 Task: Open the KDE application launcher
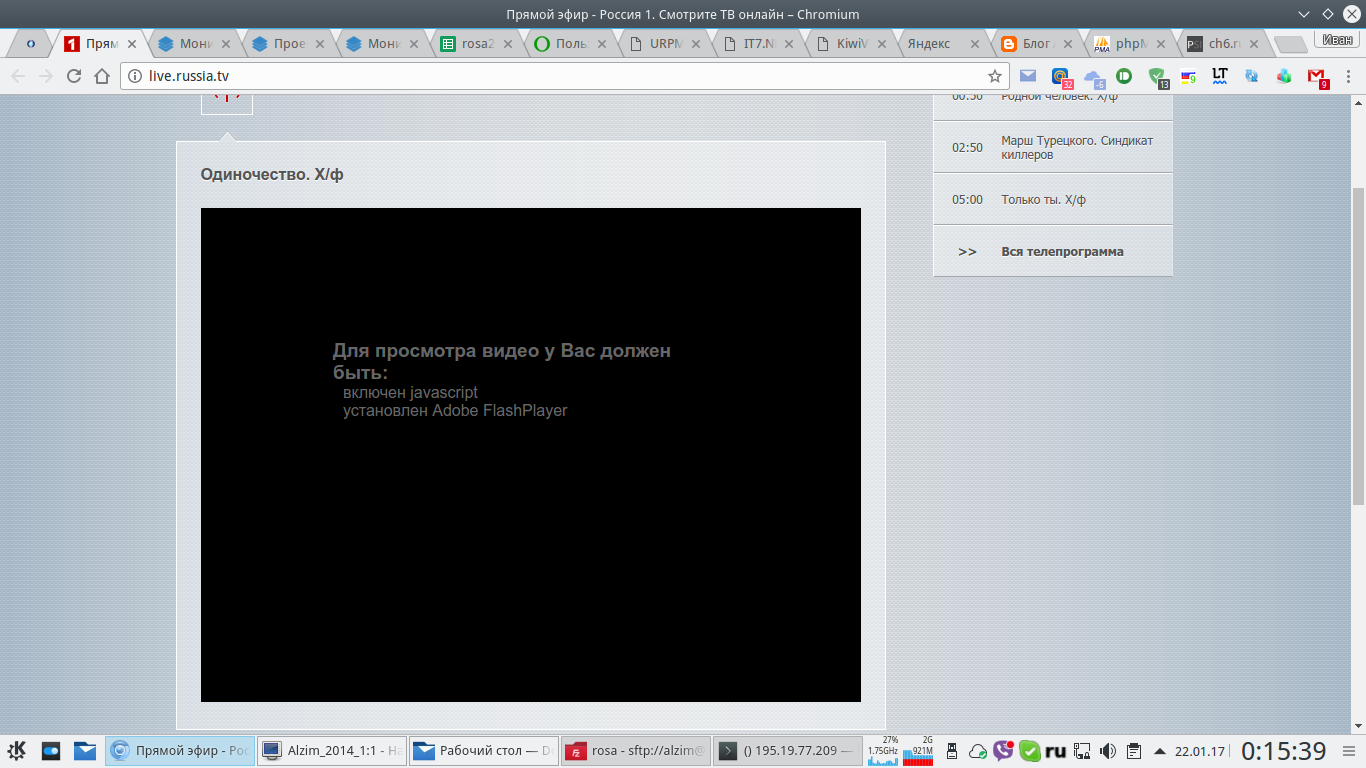17,751
